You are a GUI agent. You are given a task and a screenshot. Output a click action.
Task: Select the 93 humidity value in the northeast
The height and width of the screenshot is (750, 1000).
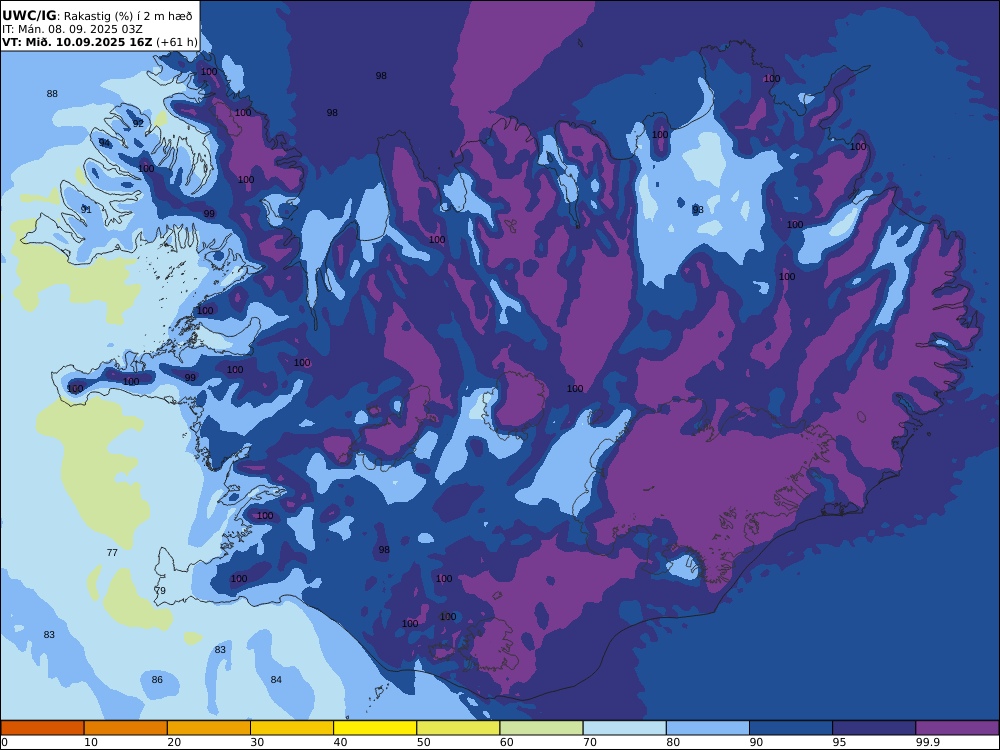tap(698, 209)
